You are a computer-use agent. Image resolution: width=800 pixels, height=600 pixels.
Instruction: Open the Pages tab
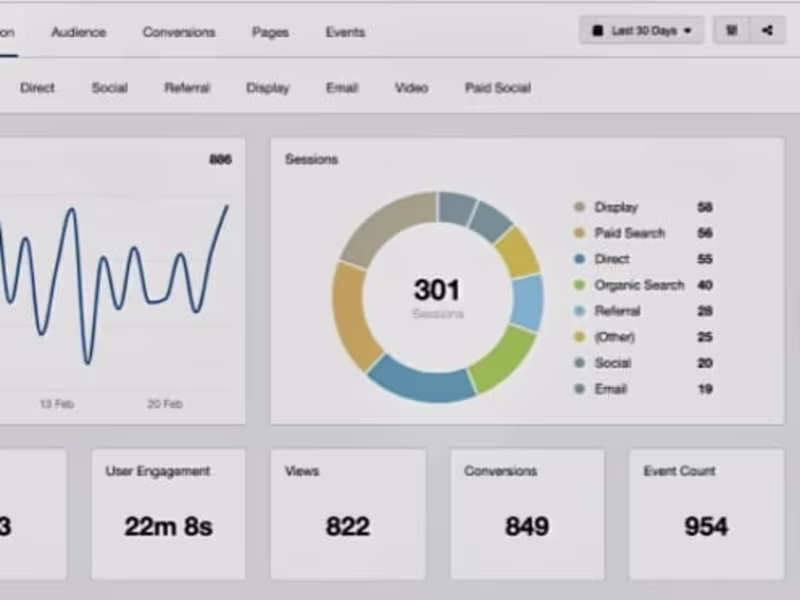tap(270, 32)
